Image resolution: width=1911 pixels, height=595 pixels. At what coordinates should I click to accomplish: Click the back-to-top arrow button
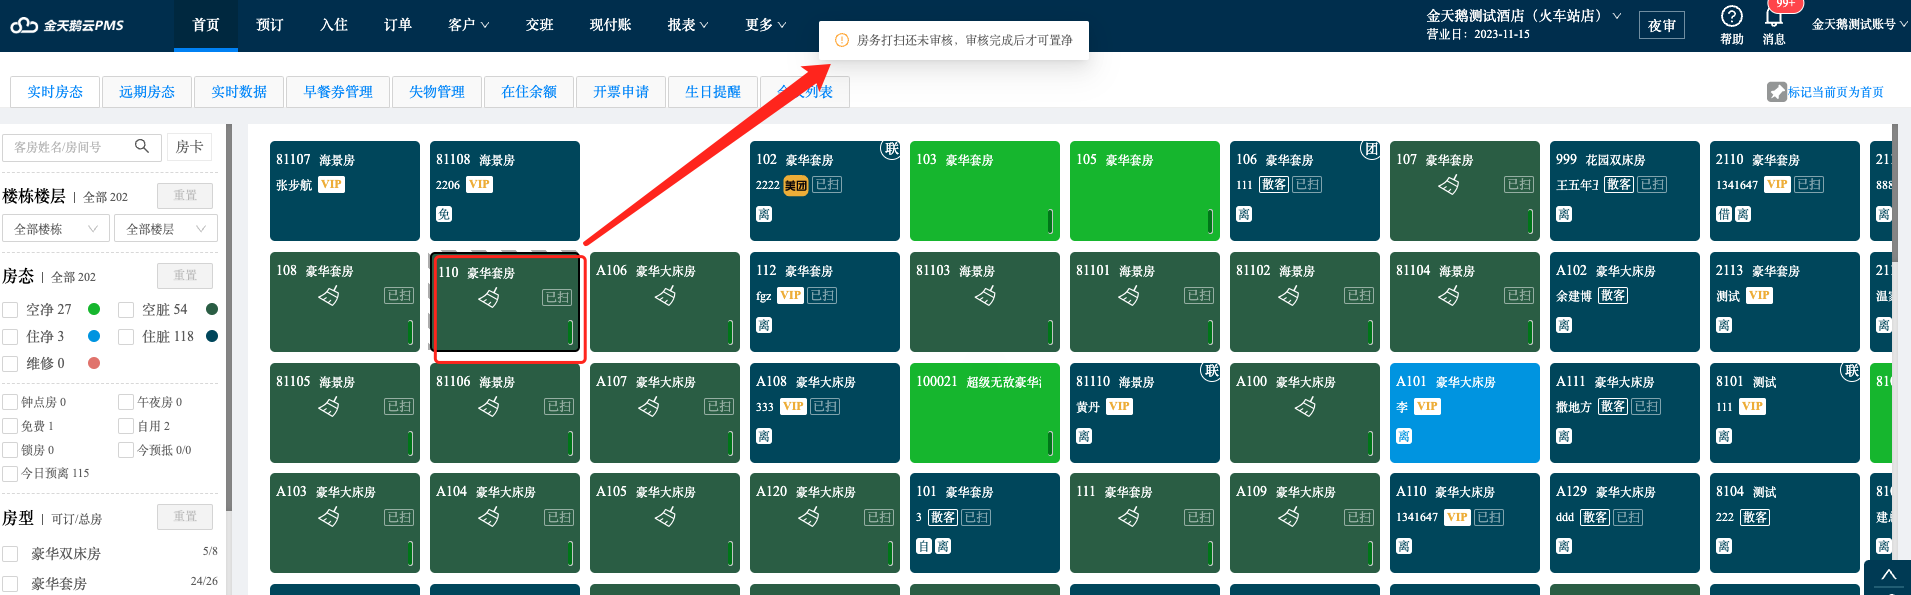(1888, 576)
